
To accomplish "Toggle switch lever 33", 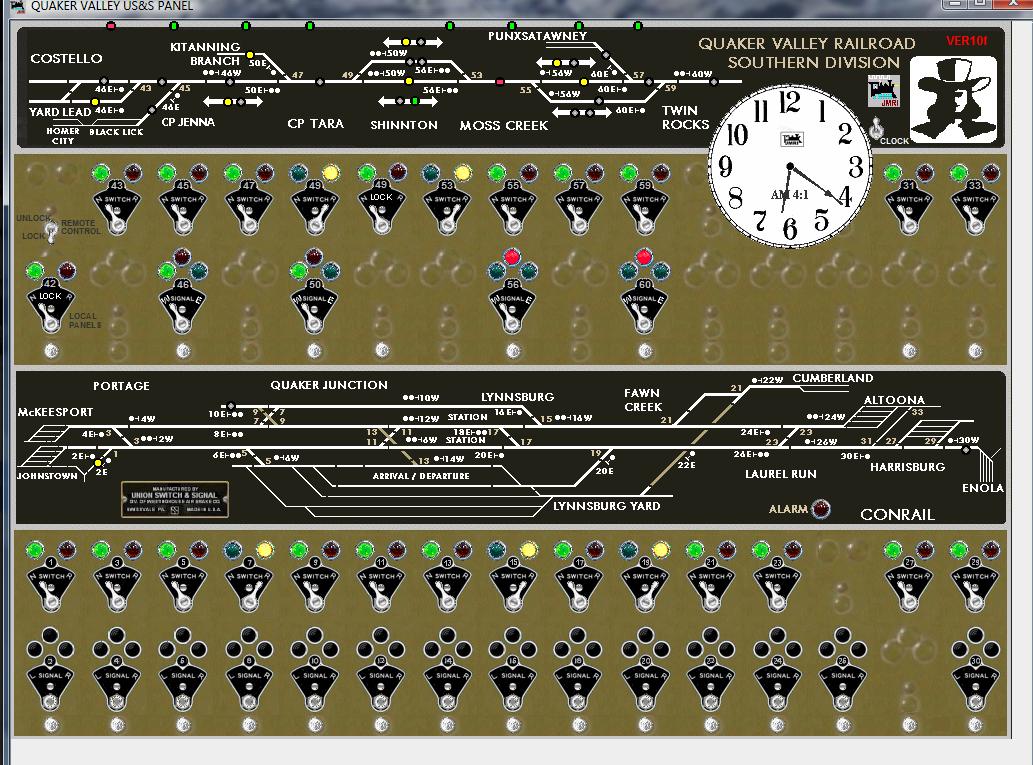I will pos(975,207).
